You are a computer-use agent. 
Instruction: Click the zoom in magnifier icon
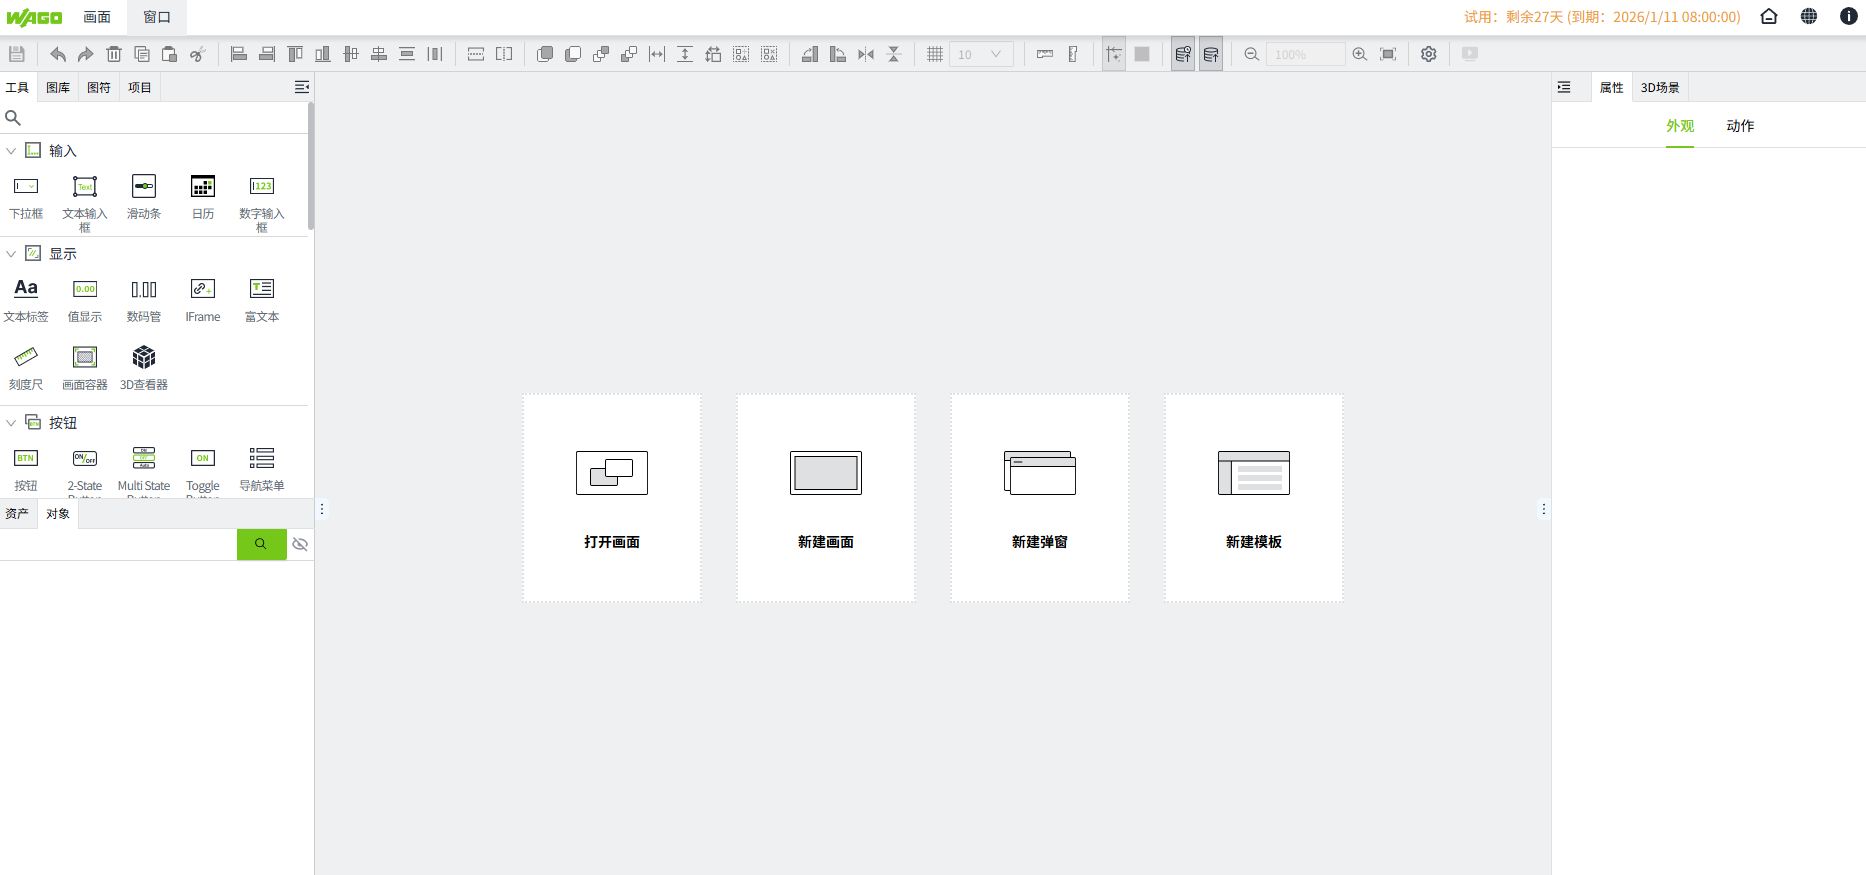coord(1360,54)
